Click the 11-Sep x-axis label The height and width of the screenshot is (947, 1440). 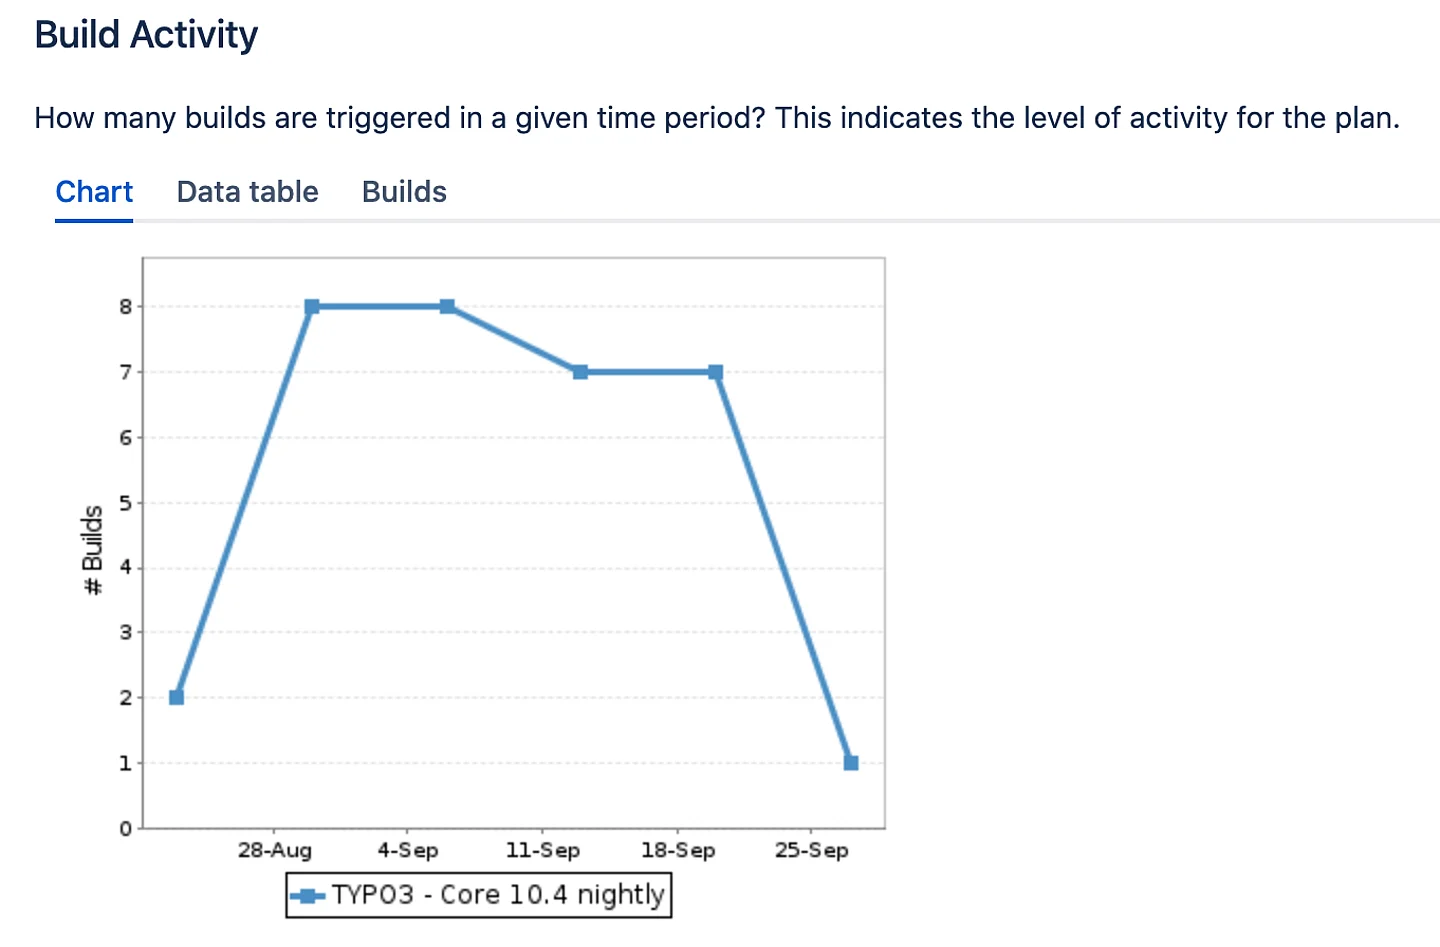pyautogui.click(x=543, y=851)
